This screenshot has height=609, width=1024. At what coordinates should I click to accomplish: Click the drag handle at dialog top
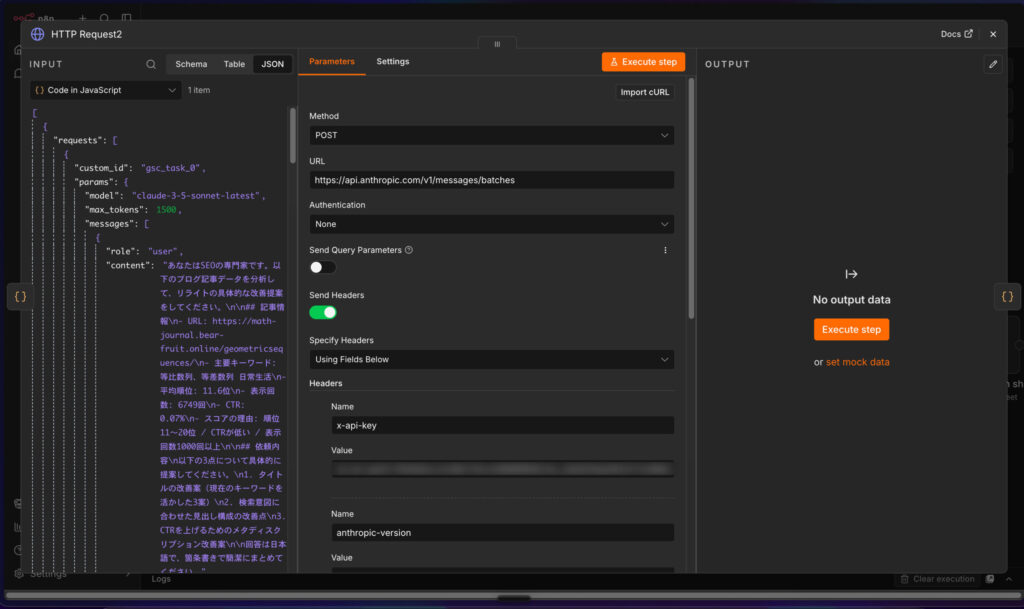497,44
